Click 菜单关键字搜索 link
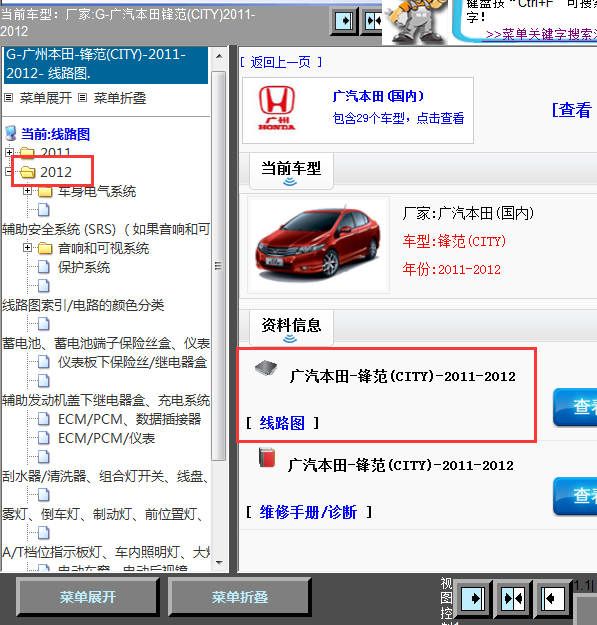Viewport: 597px width, 625px height. coord(541,35)
